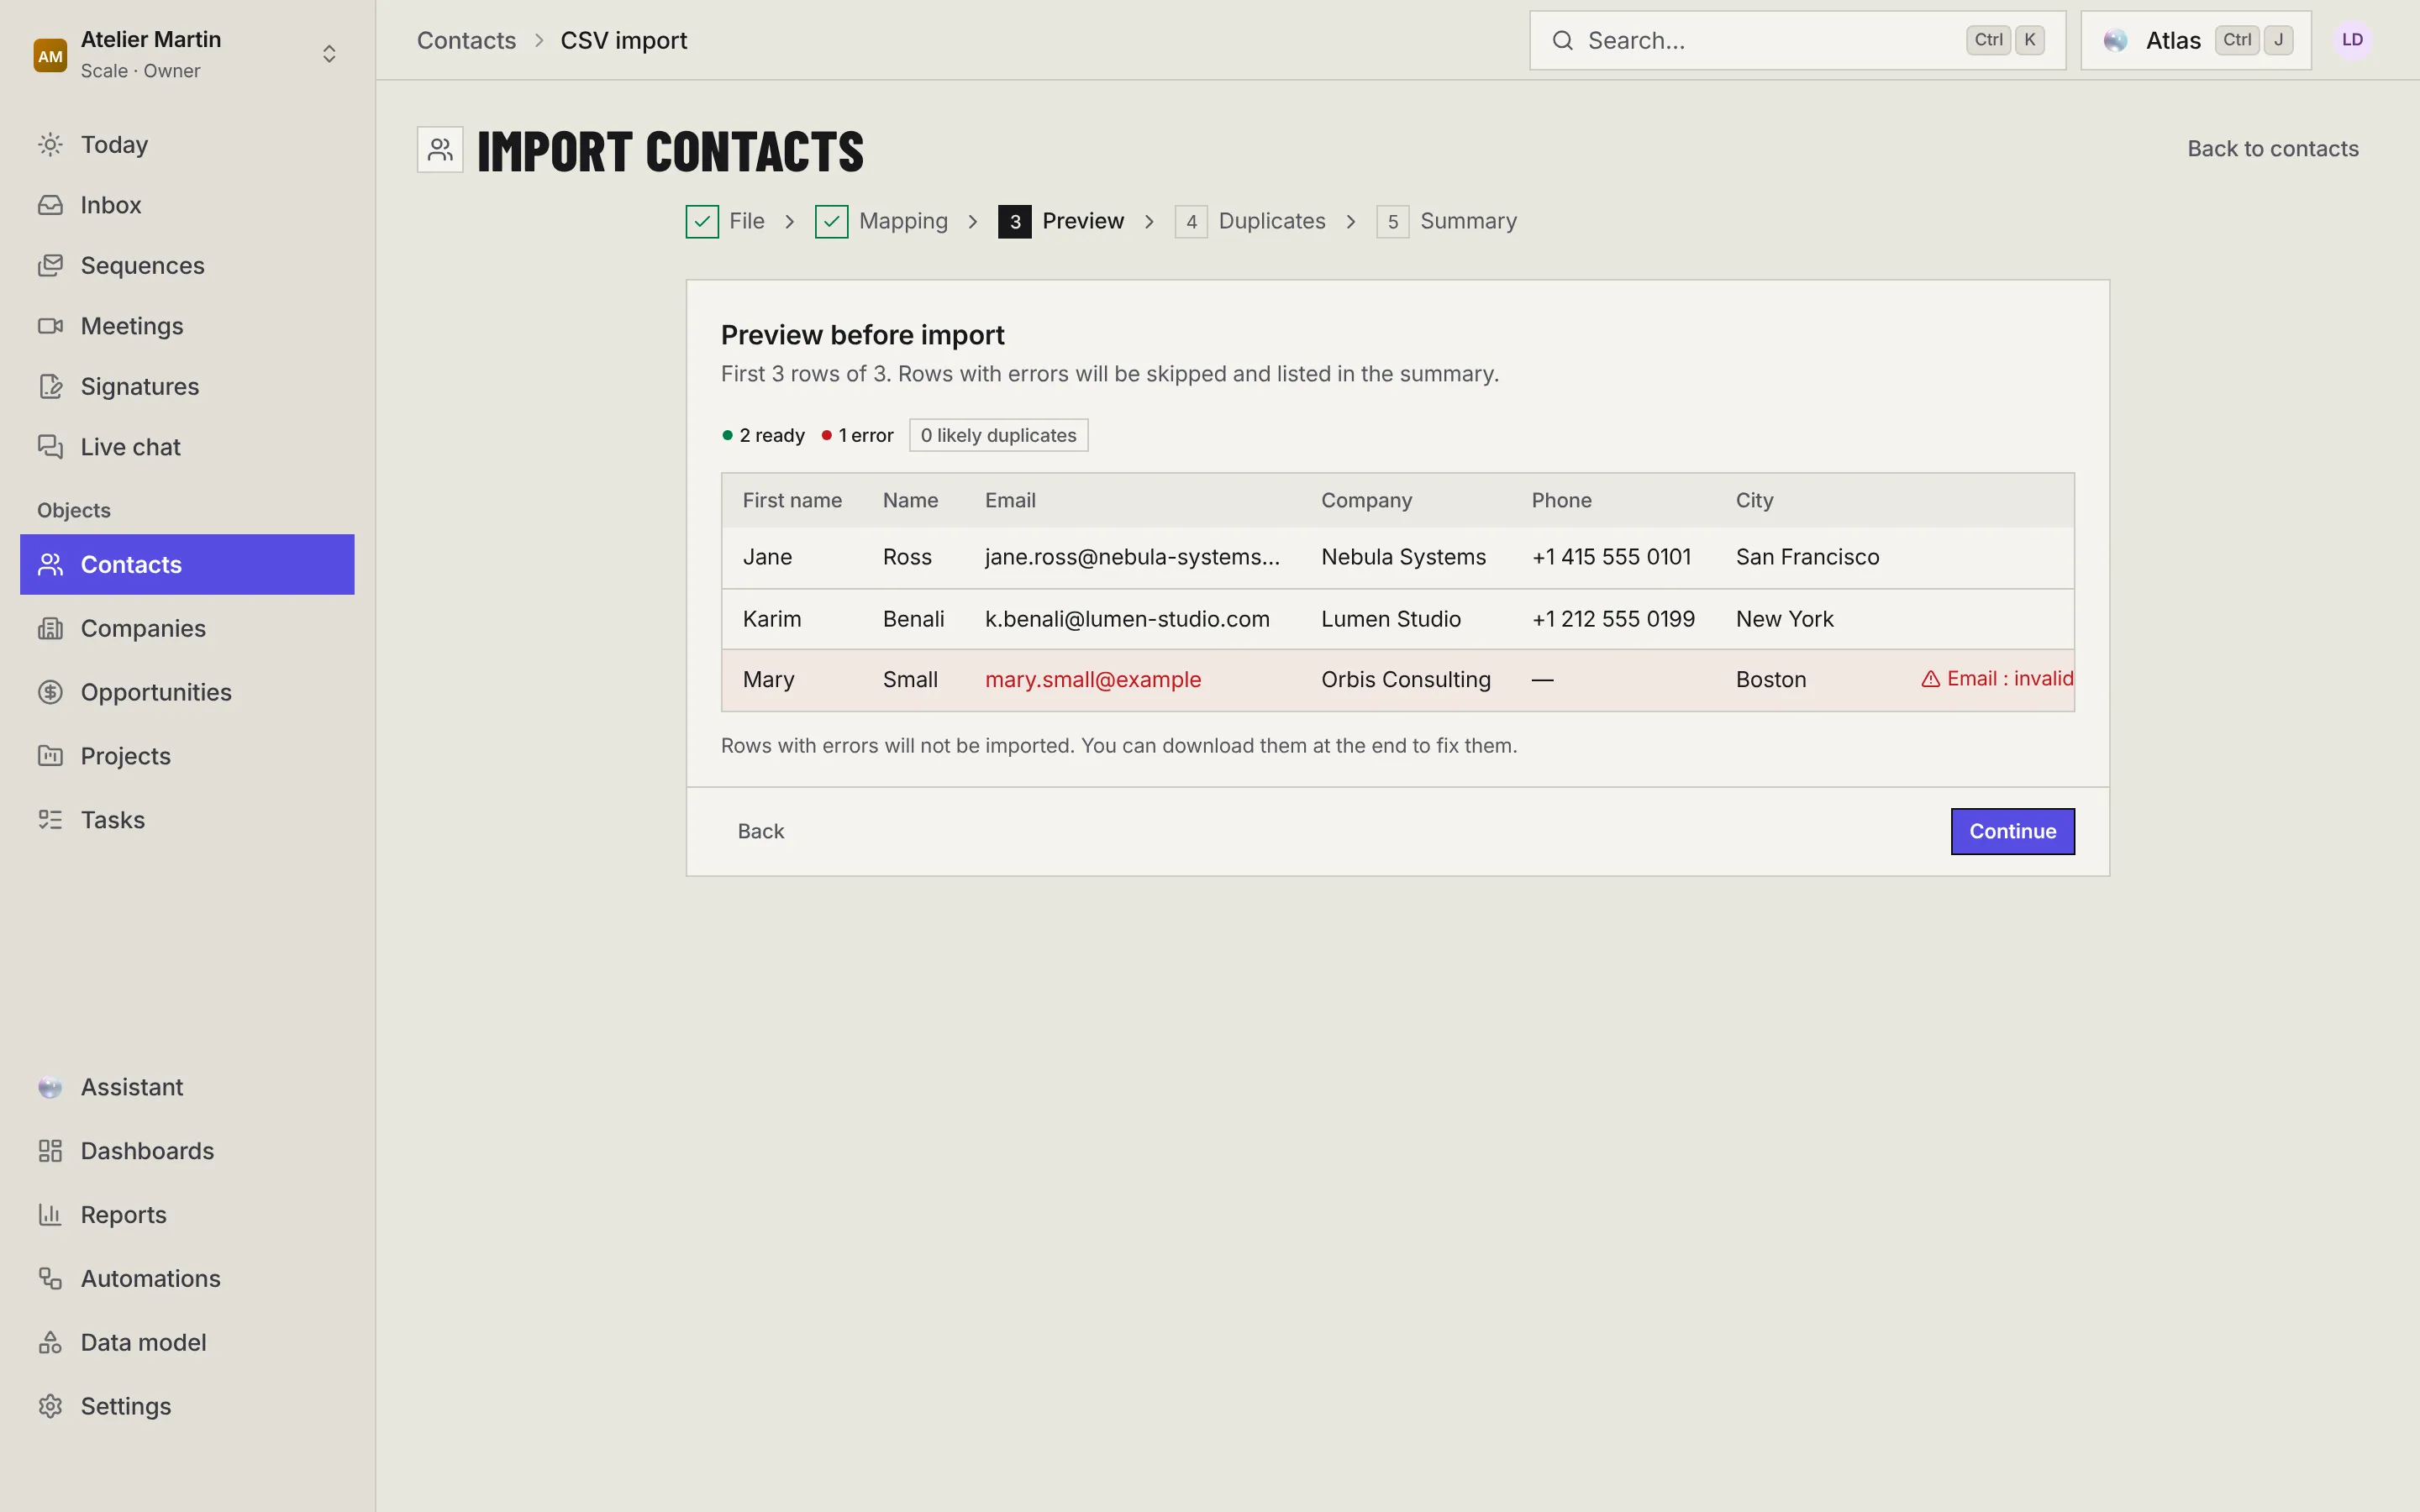Screen dimensions: 2420x1512
Task: Click the Automations workflow icon
Action: (50, 1279)
